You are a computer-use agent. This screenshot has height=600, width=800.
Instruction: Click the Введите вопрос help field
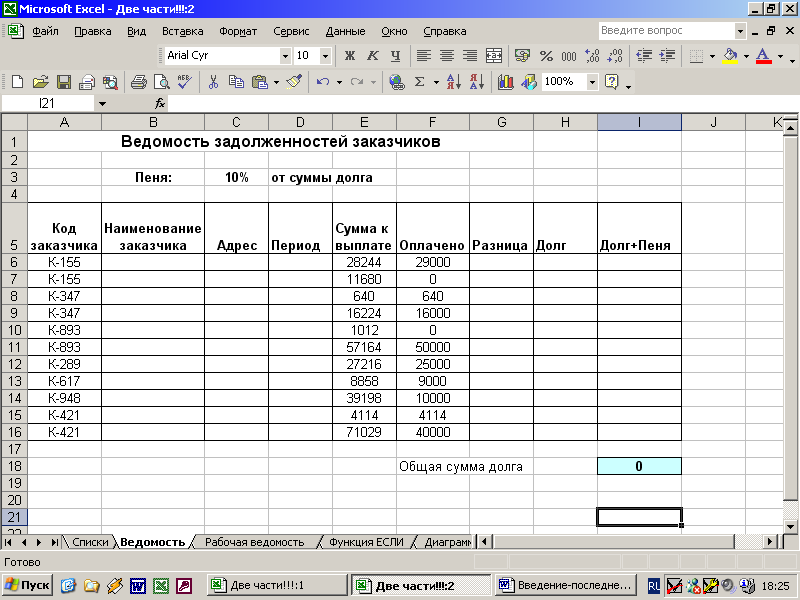click(666, 31)
